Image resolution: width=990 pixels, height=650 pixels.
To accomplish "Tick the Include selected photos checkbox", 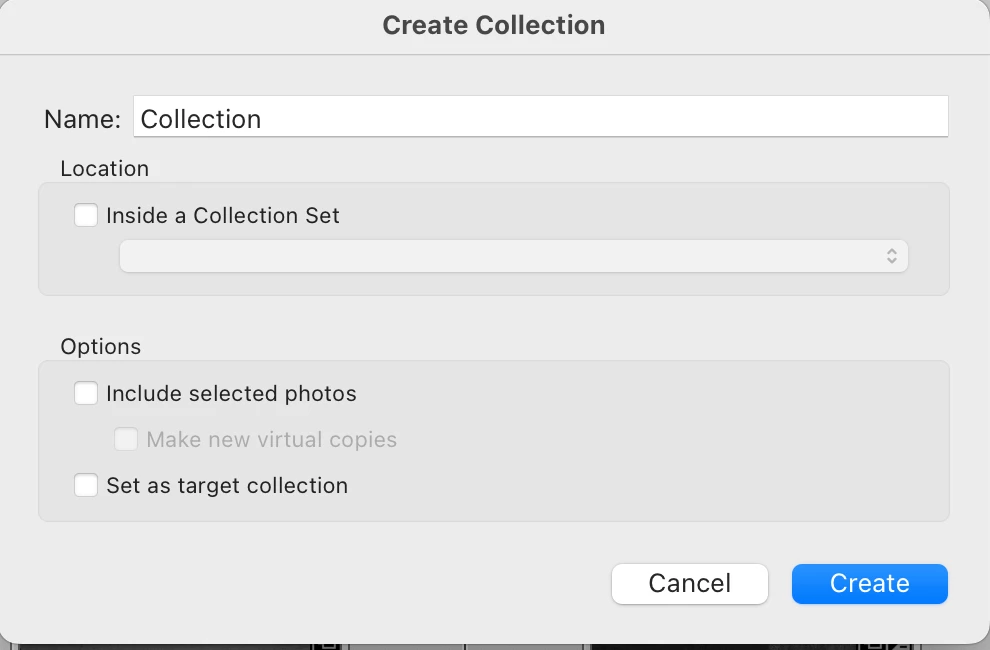I will 86,393.
